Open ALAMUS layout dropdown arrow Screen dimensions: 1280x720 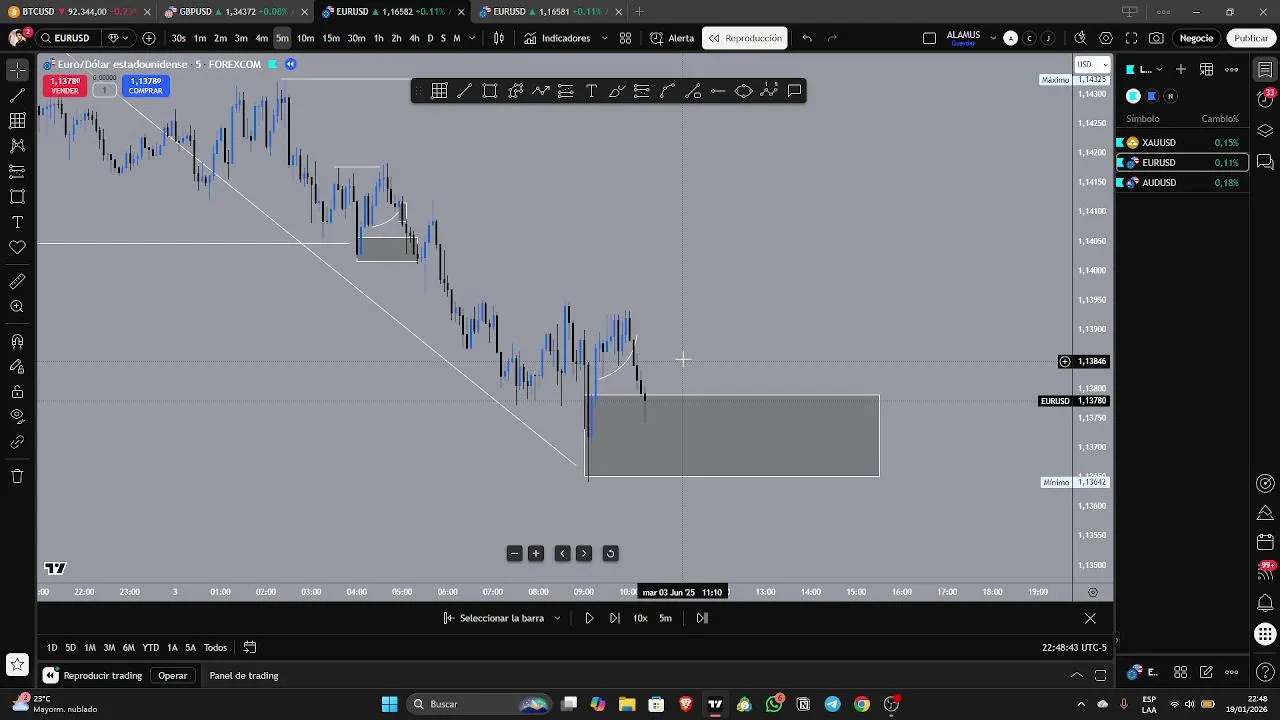pyautogui.click(x=993, y=38)
